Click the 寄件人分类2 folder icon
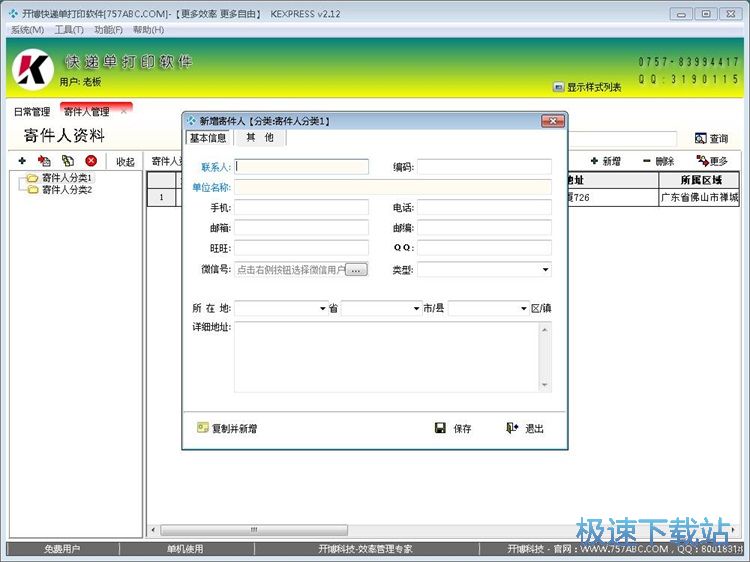Screen dimensions: 750x562 pos(32,190)
